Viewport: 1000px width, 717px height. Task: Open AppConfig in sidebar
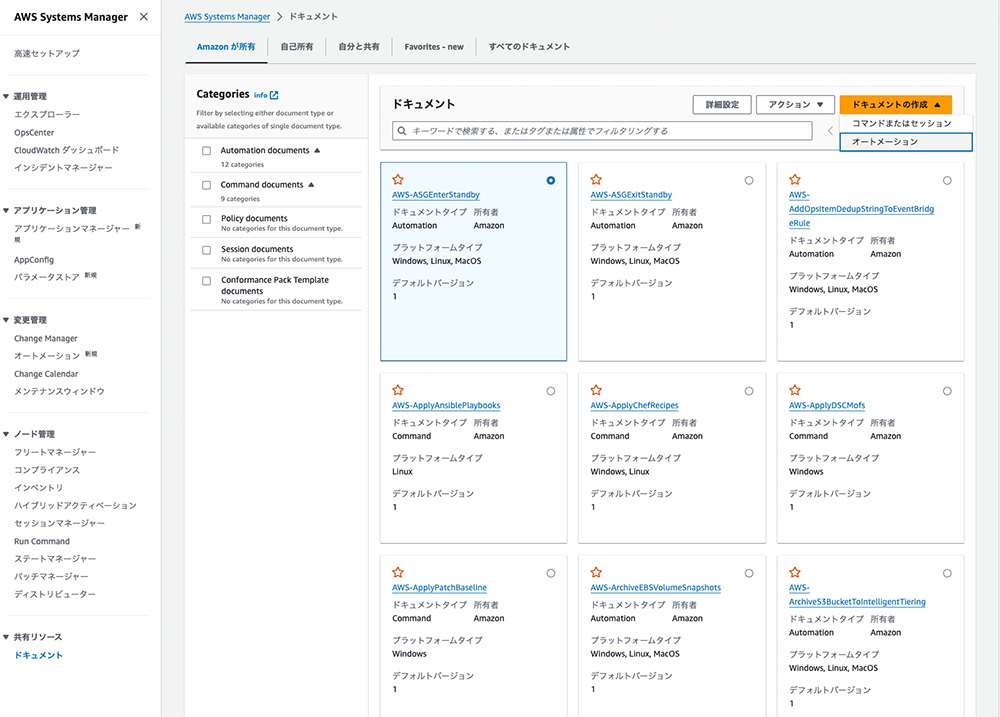(34, 260)
